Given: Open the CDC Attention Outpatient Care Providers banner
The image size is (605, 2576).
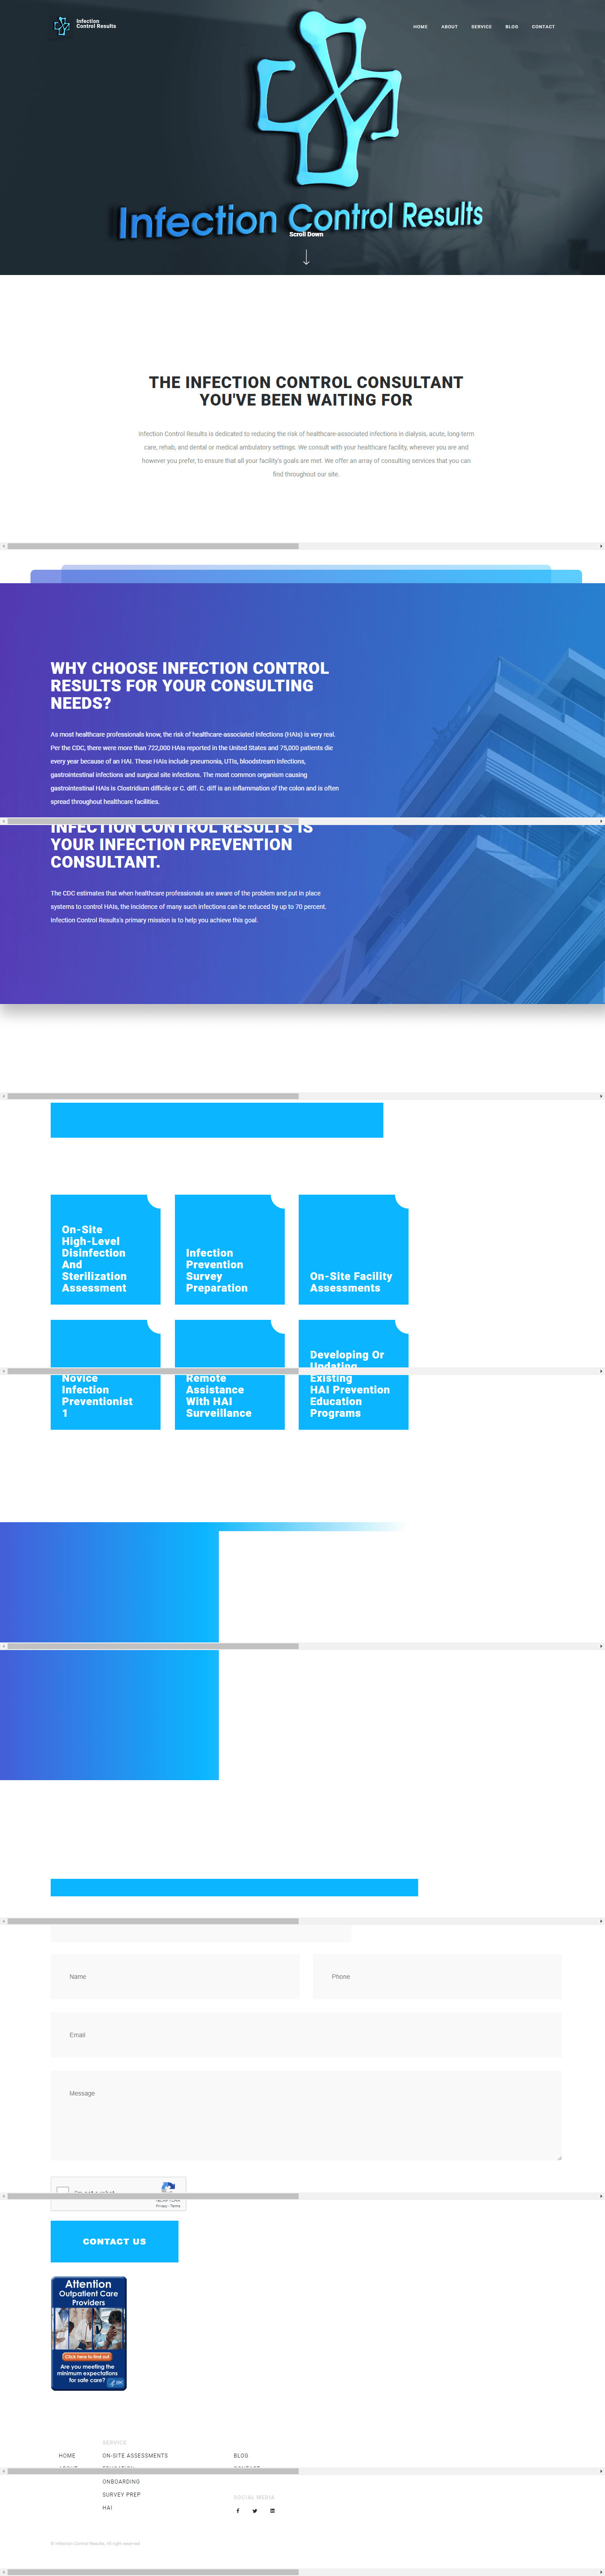Looking at the screenshot, I should (89, 2333).
